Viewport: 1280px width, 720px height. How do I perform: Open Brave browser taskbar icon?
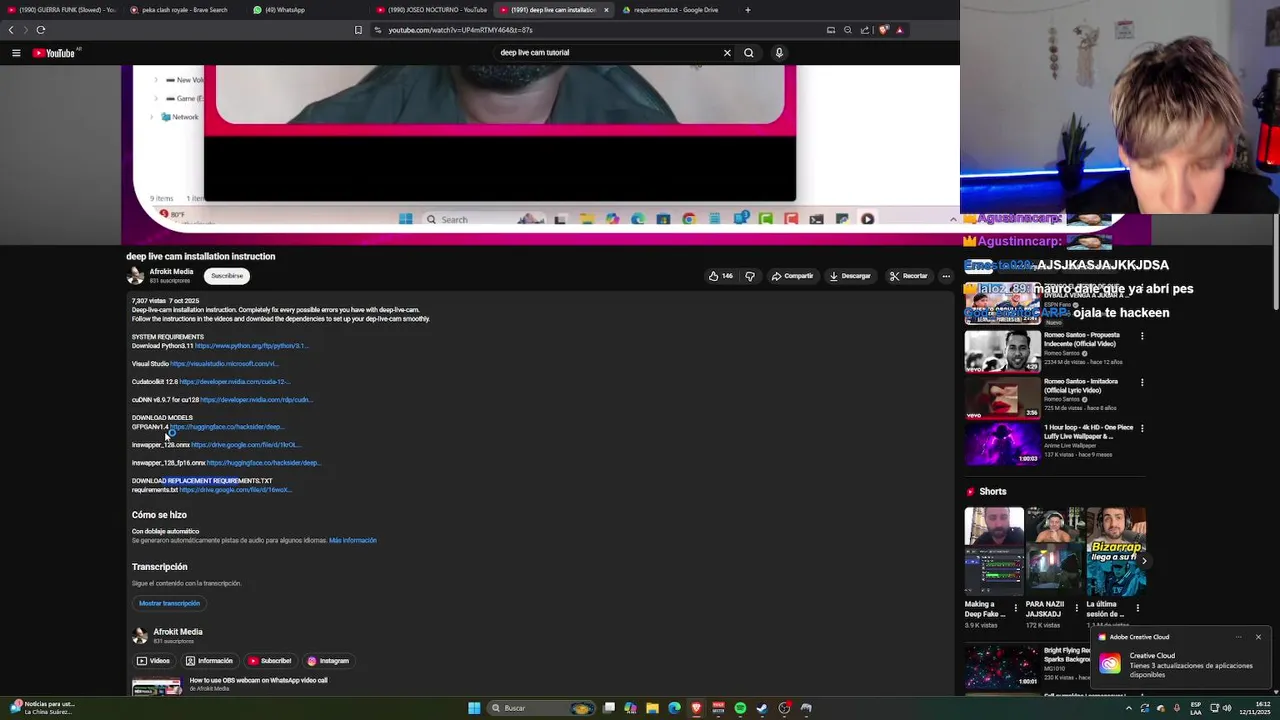tap(696, 708)
